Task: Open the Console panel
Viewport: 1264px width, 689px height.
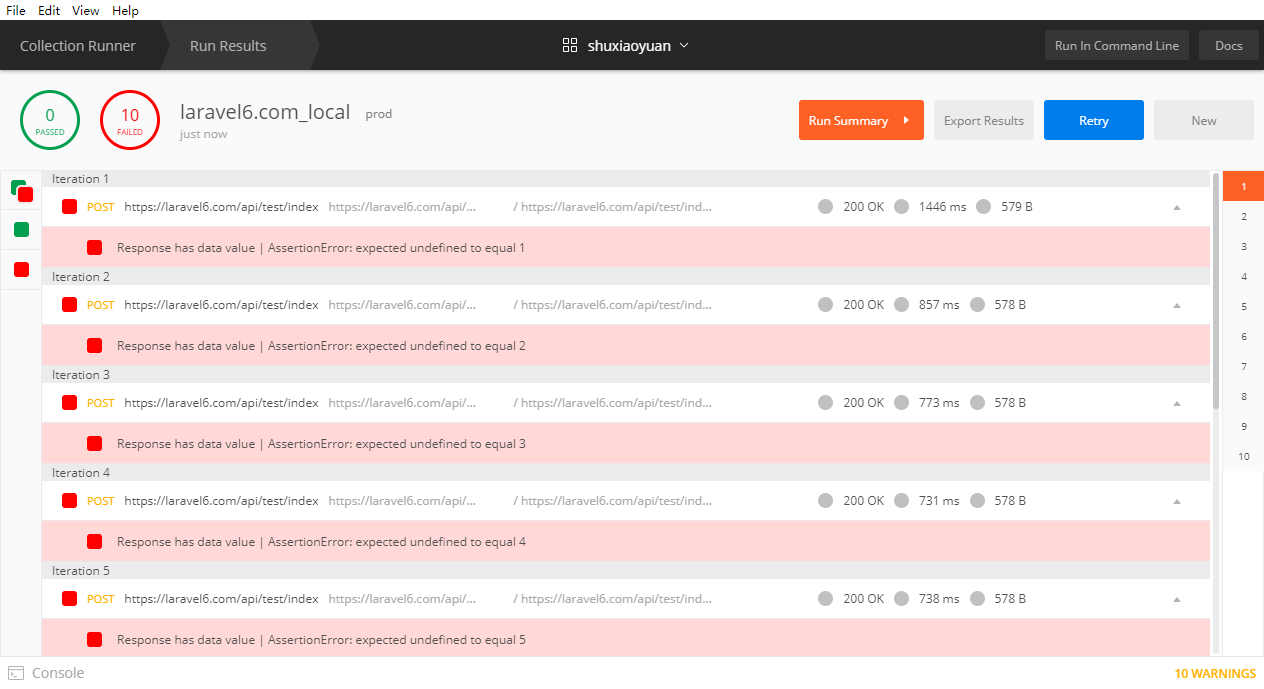Action: (46, 673)
